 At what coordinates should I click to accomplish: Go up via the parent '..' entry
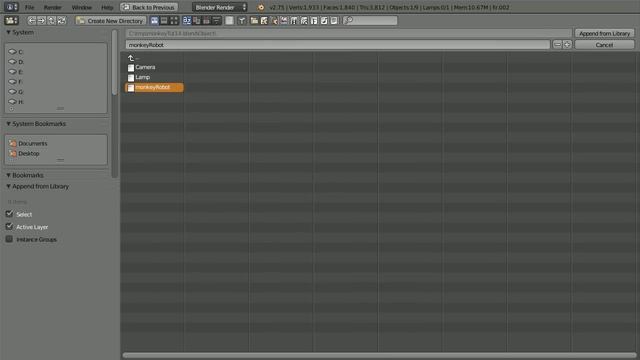pos(133,58)
